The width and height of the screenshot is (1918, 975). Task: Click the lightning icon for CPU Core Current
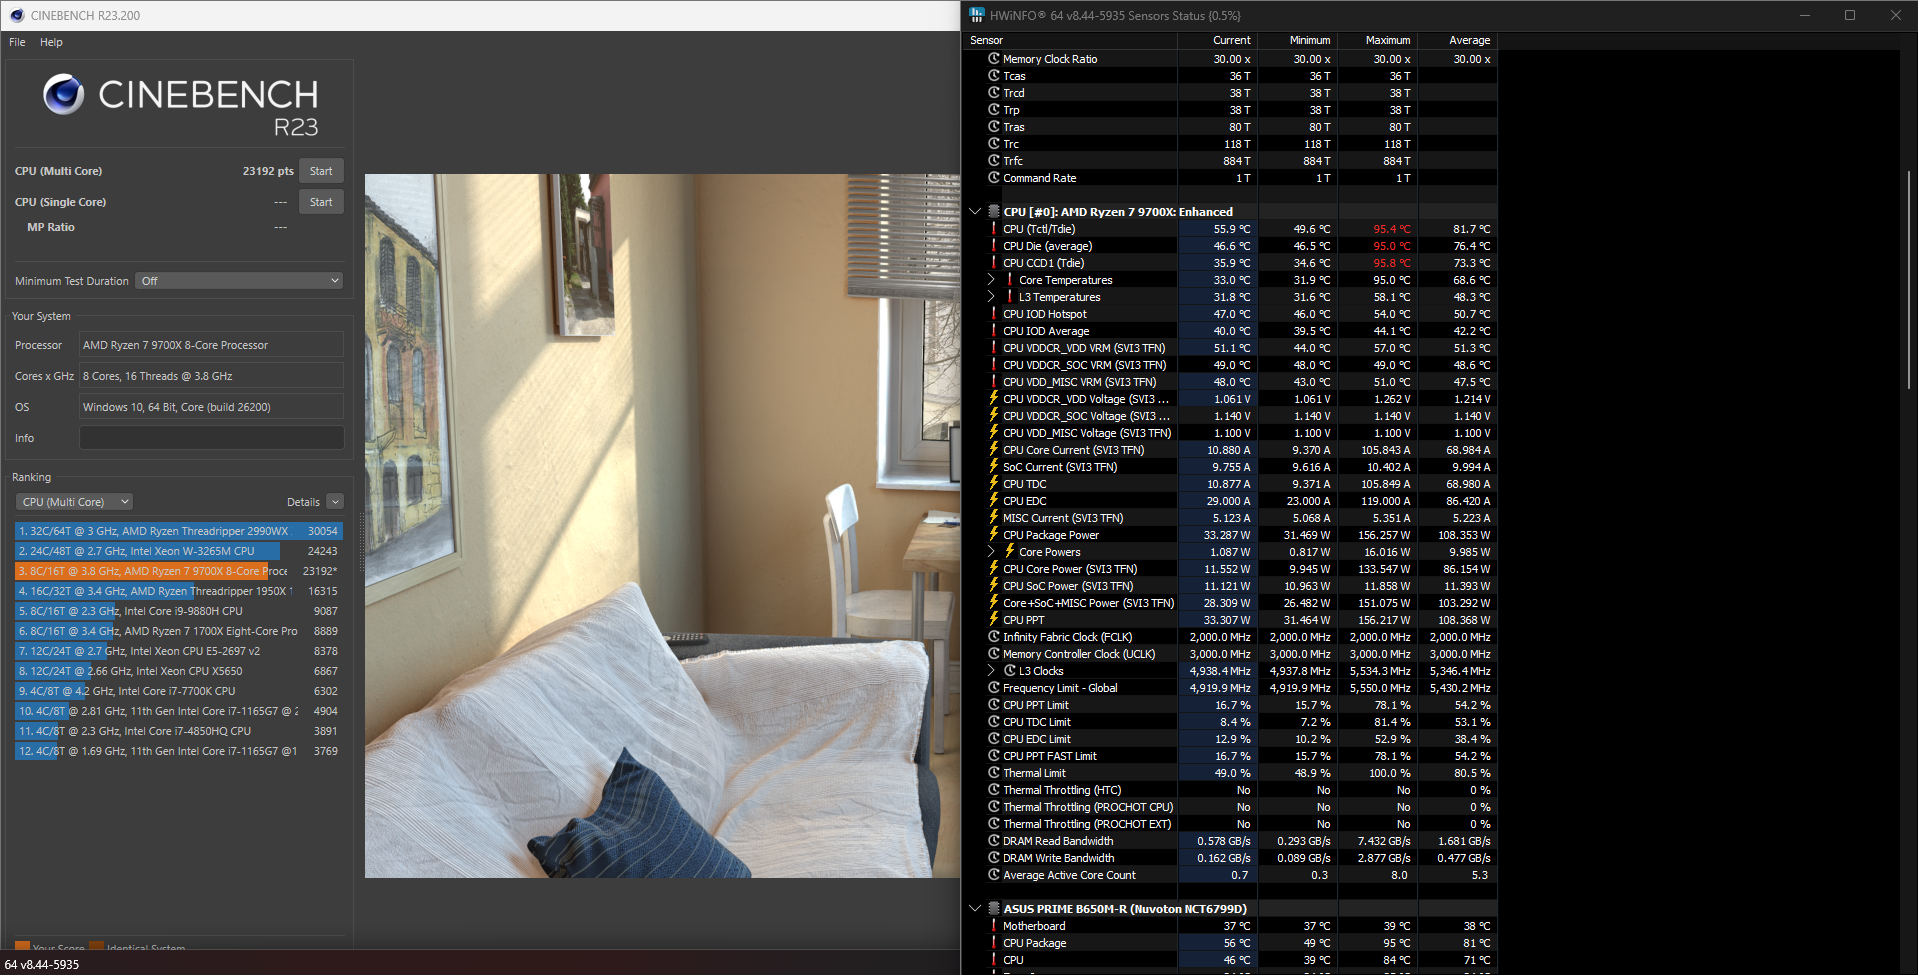point(994,450)
